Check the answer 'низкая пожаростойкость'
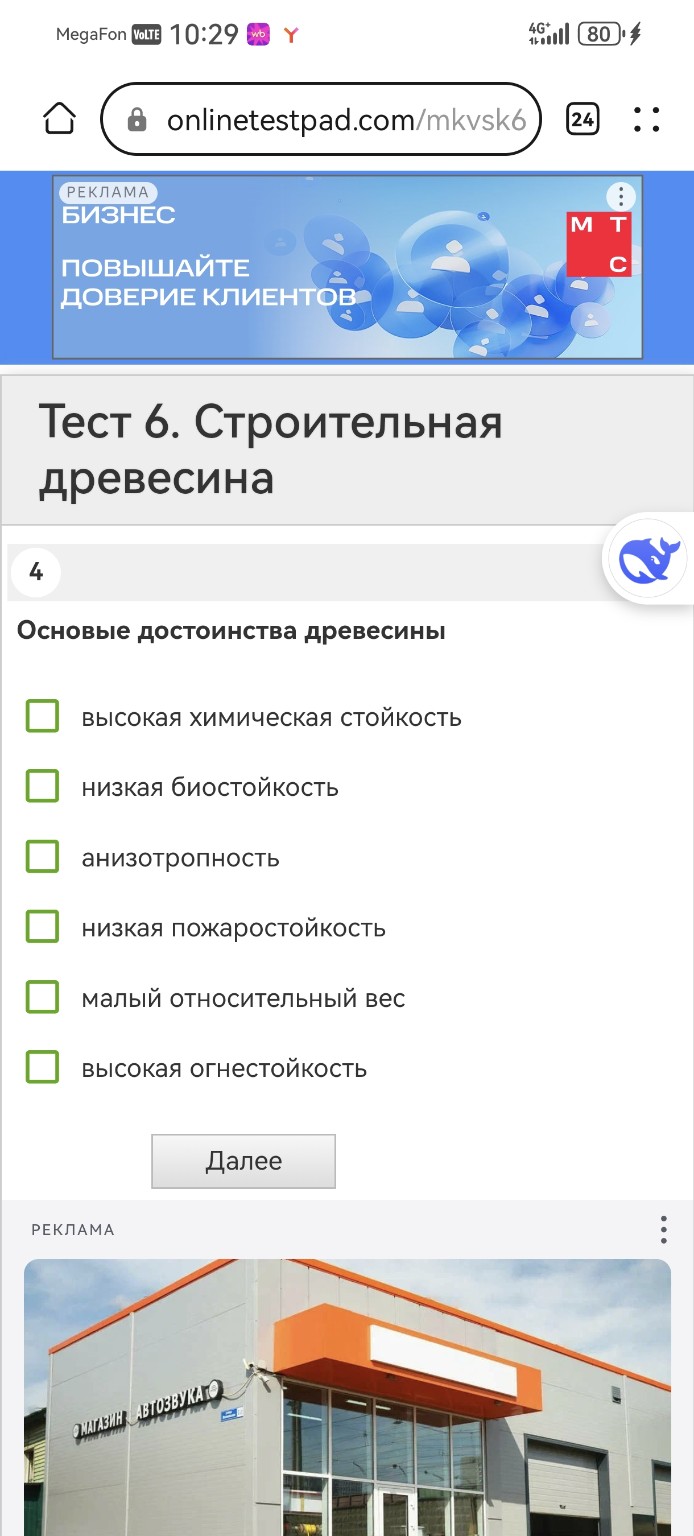694x1536 pixels. [41, 926]
